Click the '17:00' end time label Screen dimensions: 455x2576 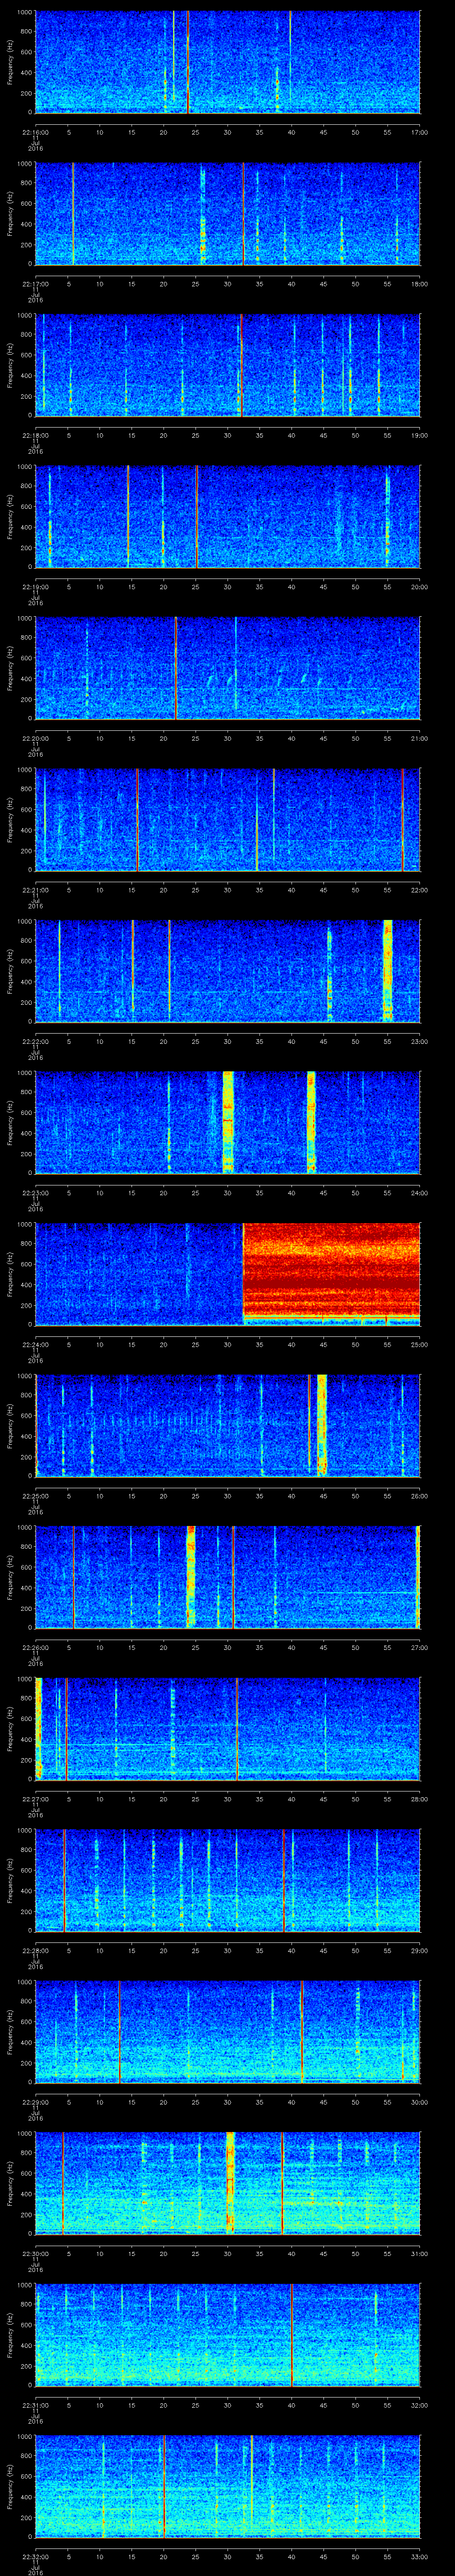419,132
